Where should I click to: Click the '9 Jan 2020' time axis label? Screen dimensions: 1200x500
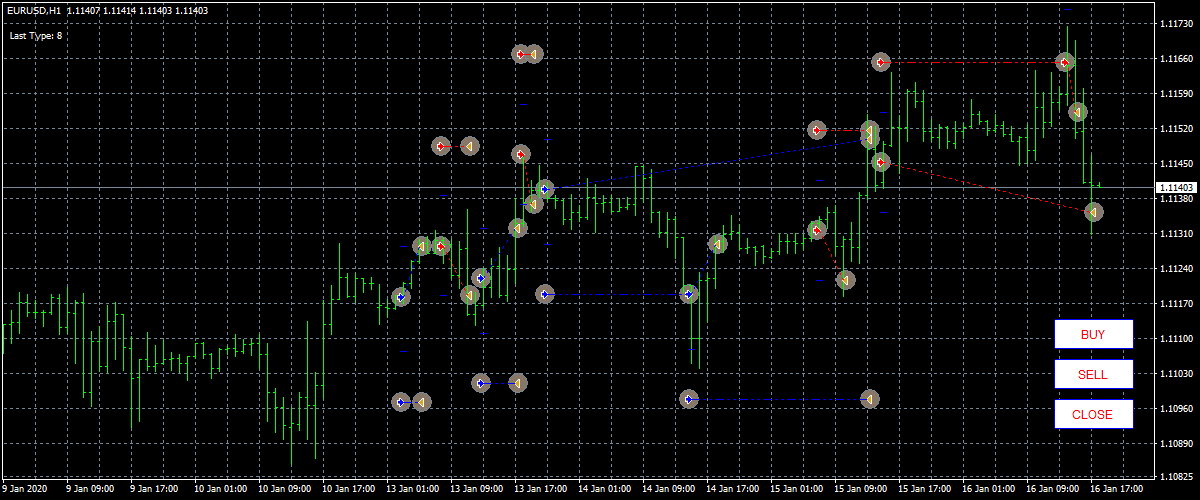(x=25, y=490)
